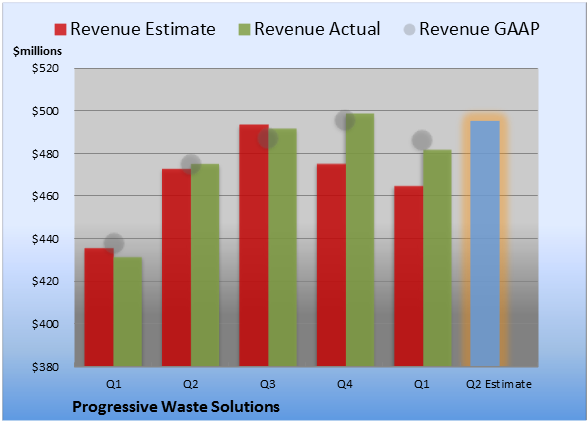Select the red estimate bar above Q3

(x=254, y=245)
